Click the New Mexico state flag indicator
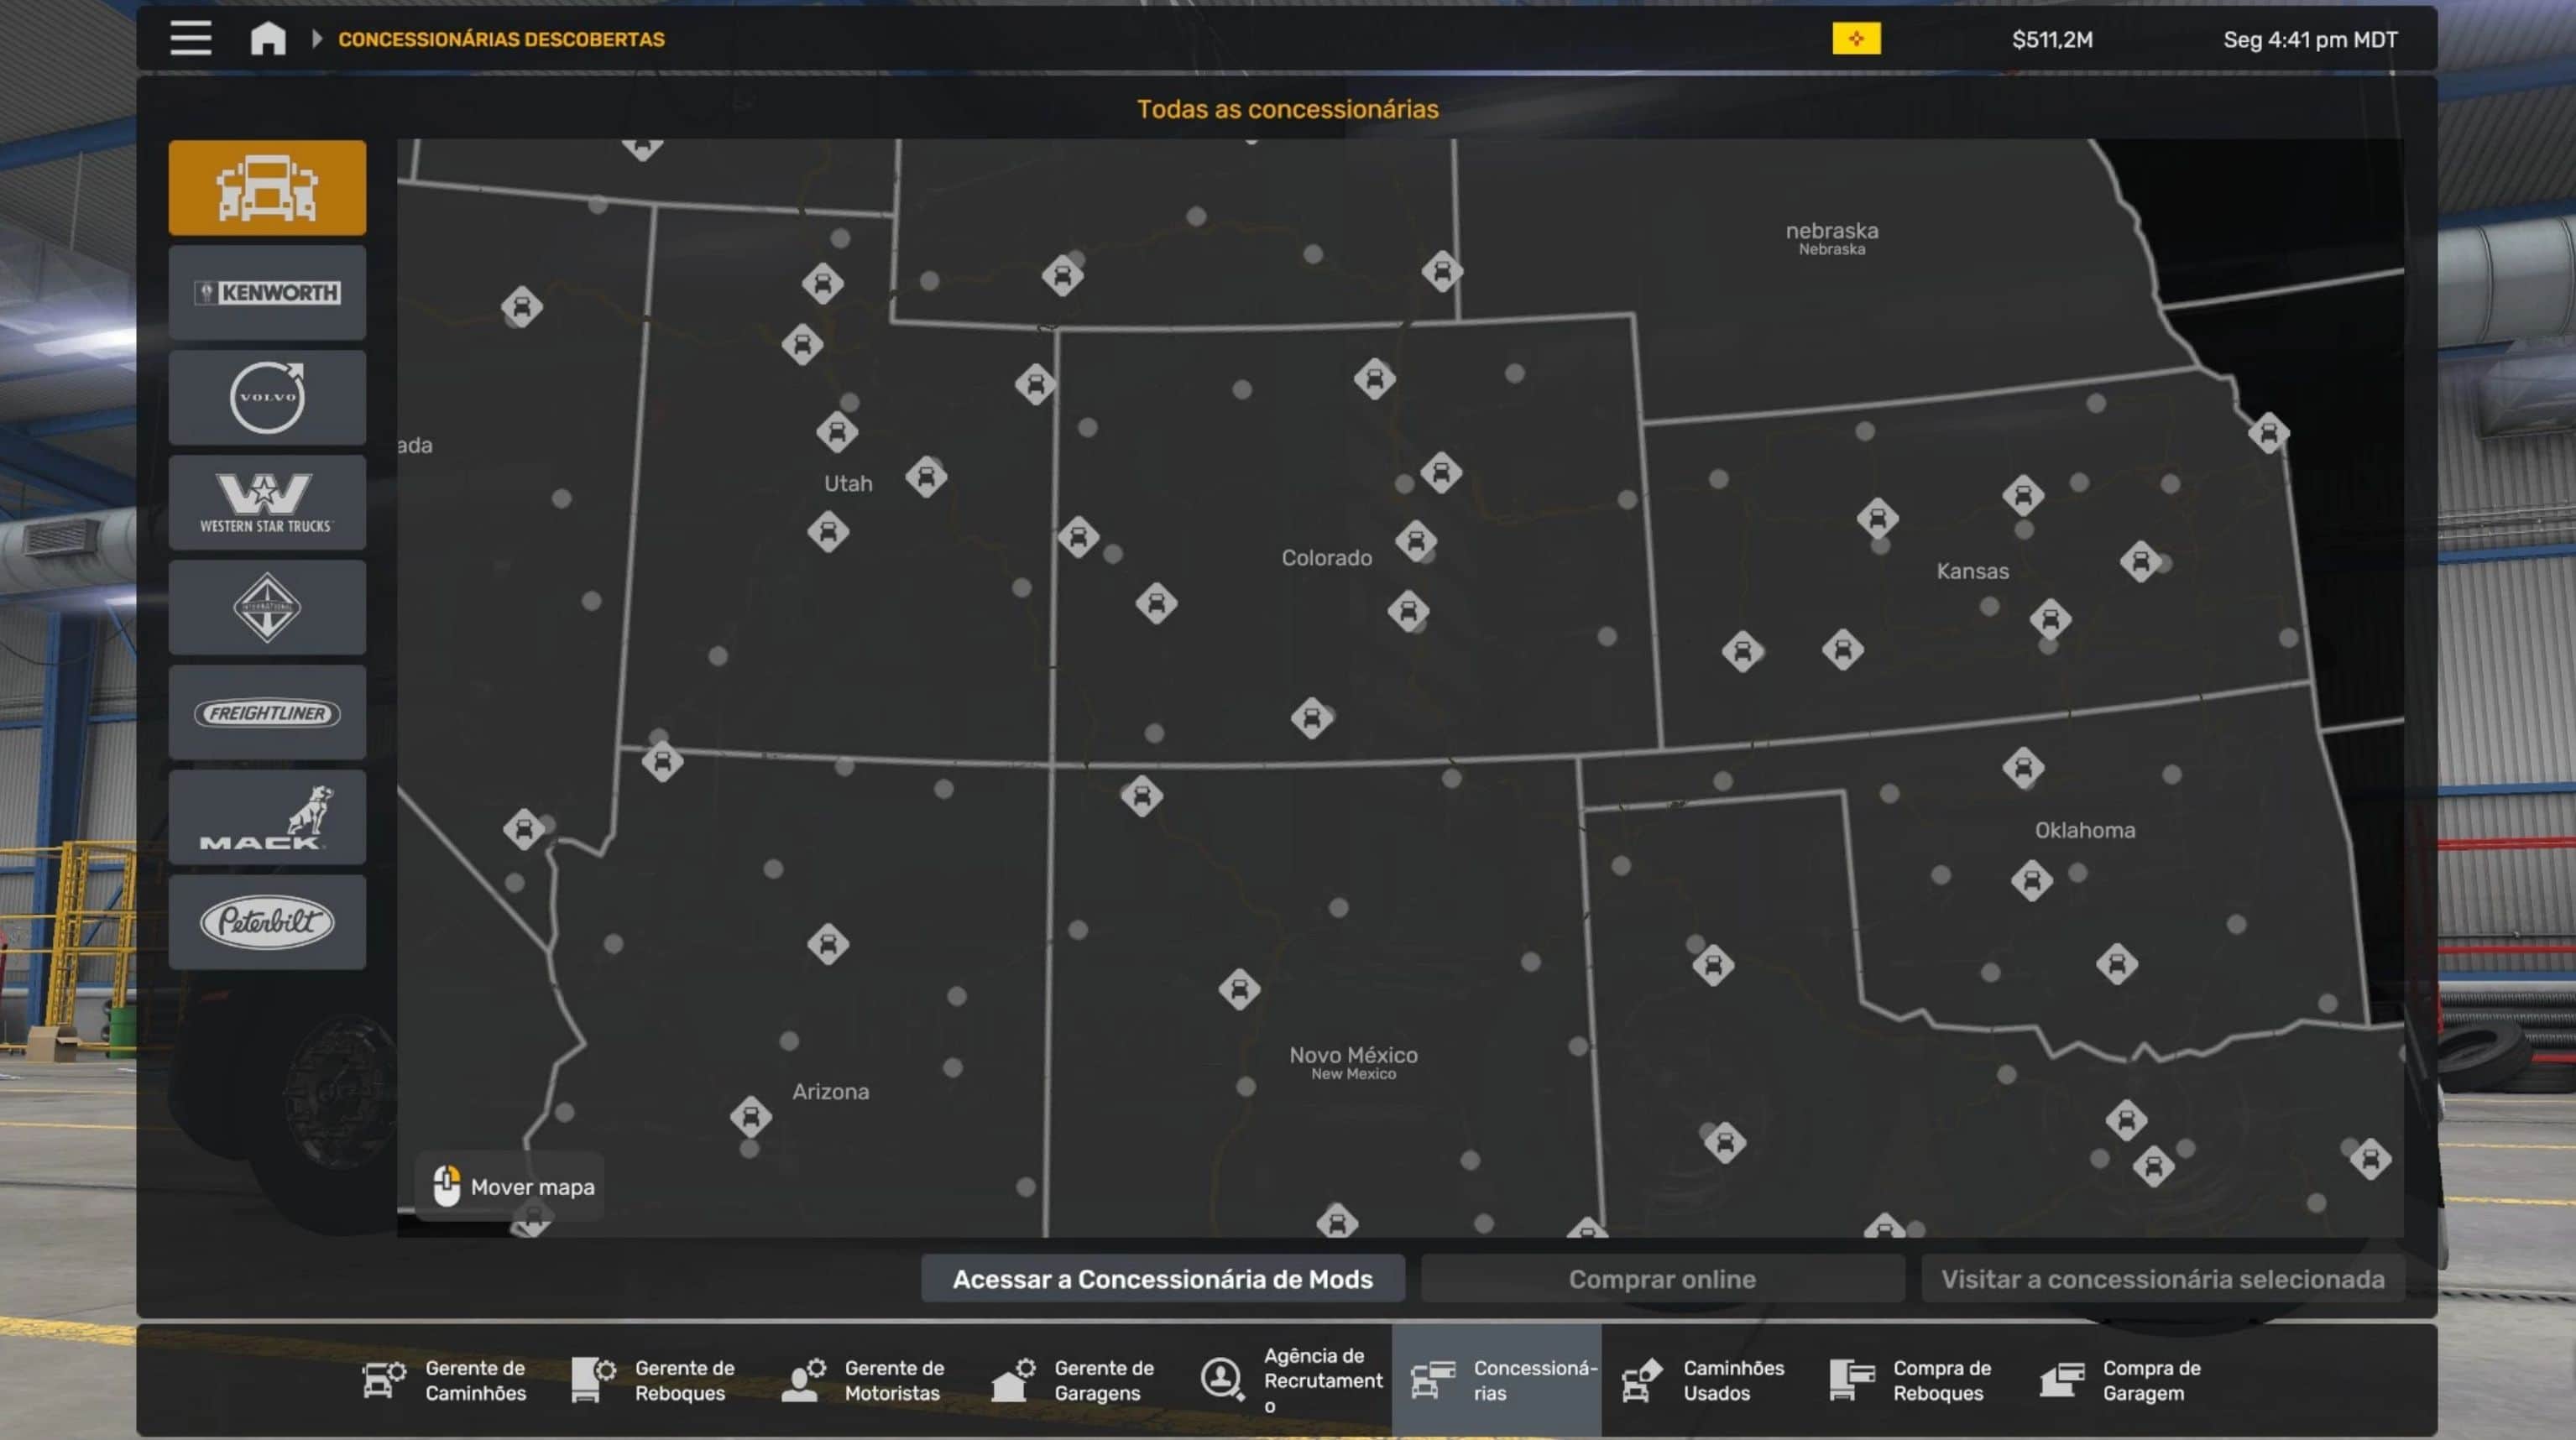Image resolution: width=2576 pixels, height=1440 pixels. 1856,39
